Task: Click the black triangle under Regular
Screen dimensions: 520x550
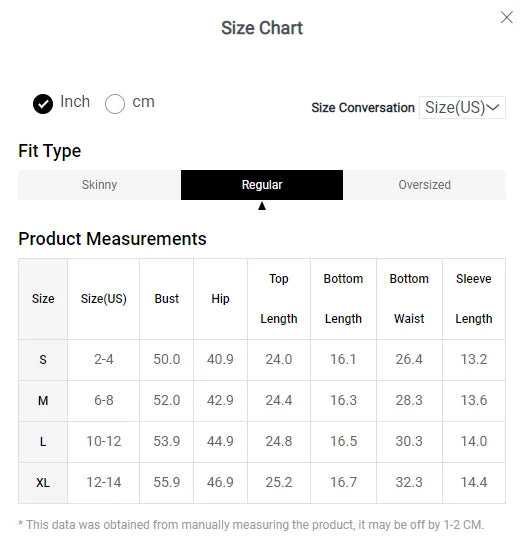Action: point(262,206)
